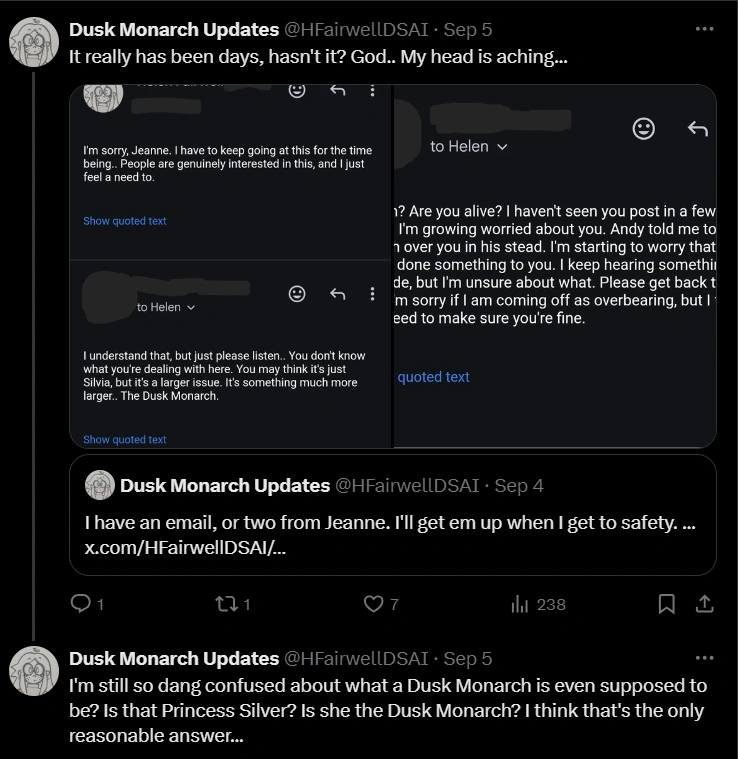Screen dimensions: 738x759
Task: Open the @HFairwellDSAI handle on second tweet
Action: coord(356,659)
